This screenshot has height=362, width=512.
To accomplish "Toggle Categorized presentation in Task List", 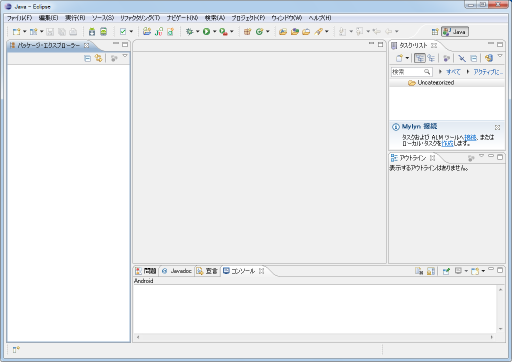I will (x=419, y=58).
